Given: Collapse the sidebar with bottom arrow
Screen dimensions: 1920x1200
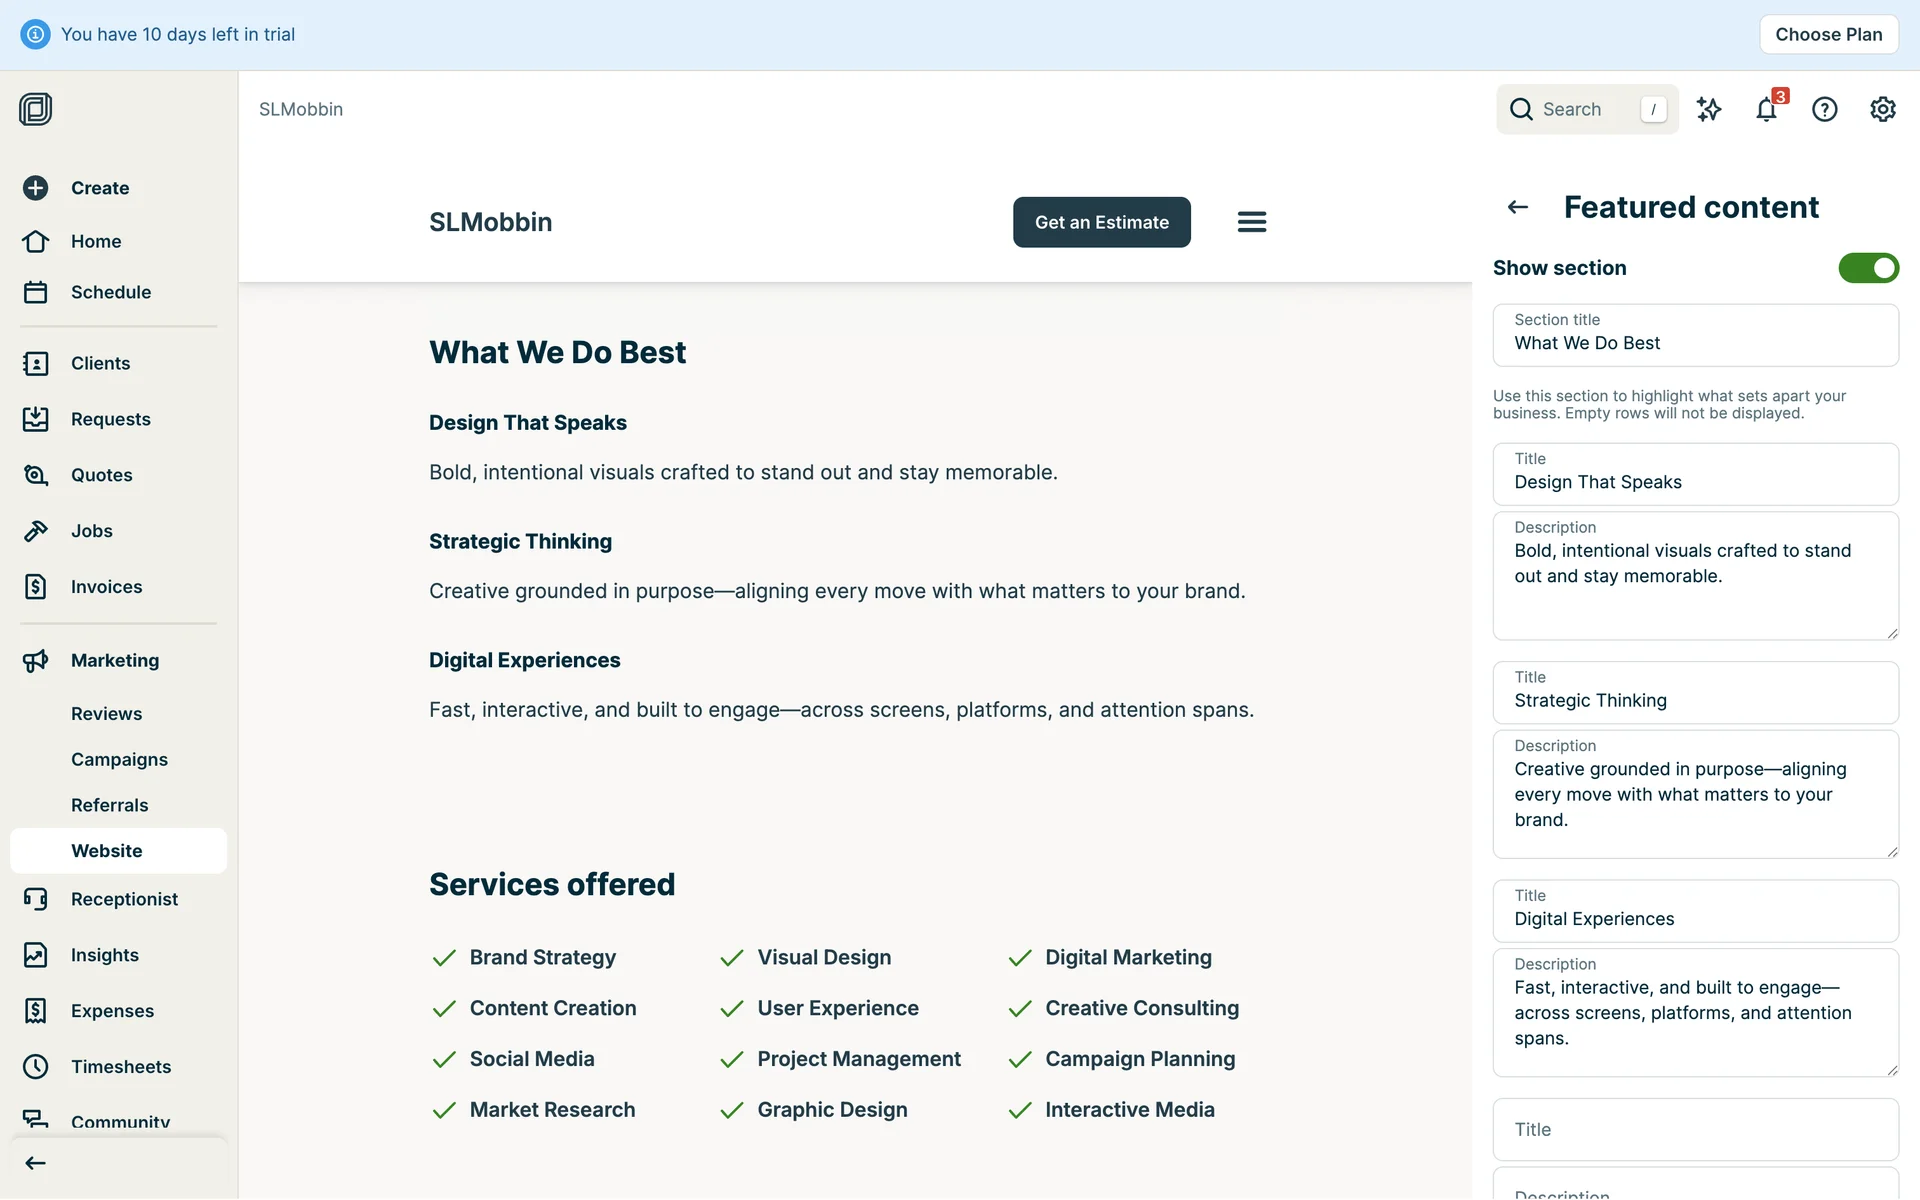Looking at the screenshot, I should 35,1163.
